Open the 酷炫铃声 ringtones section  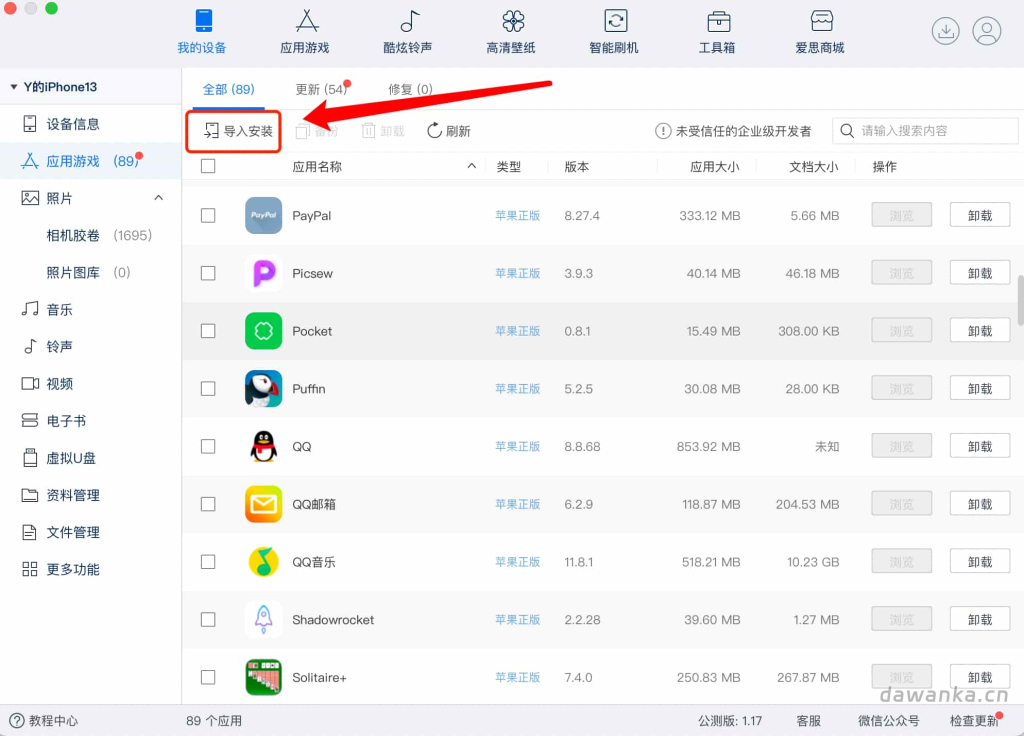pyautogui.click(x=408, y=32)
